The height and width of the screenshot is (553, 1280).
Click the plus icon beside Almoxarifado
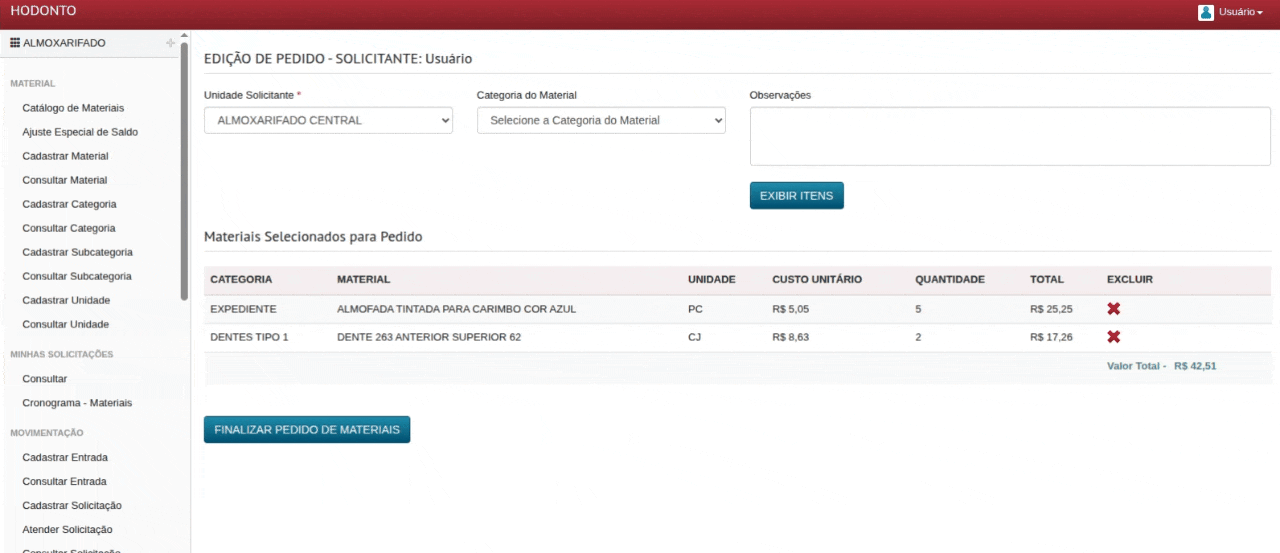coord(170,43)
